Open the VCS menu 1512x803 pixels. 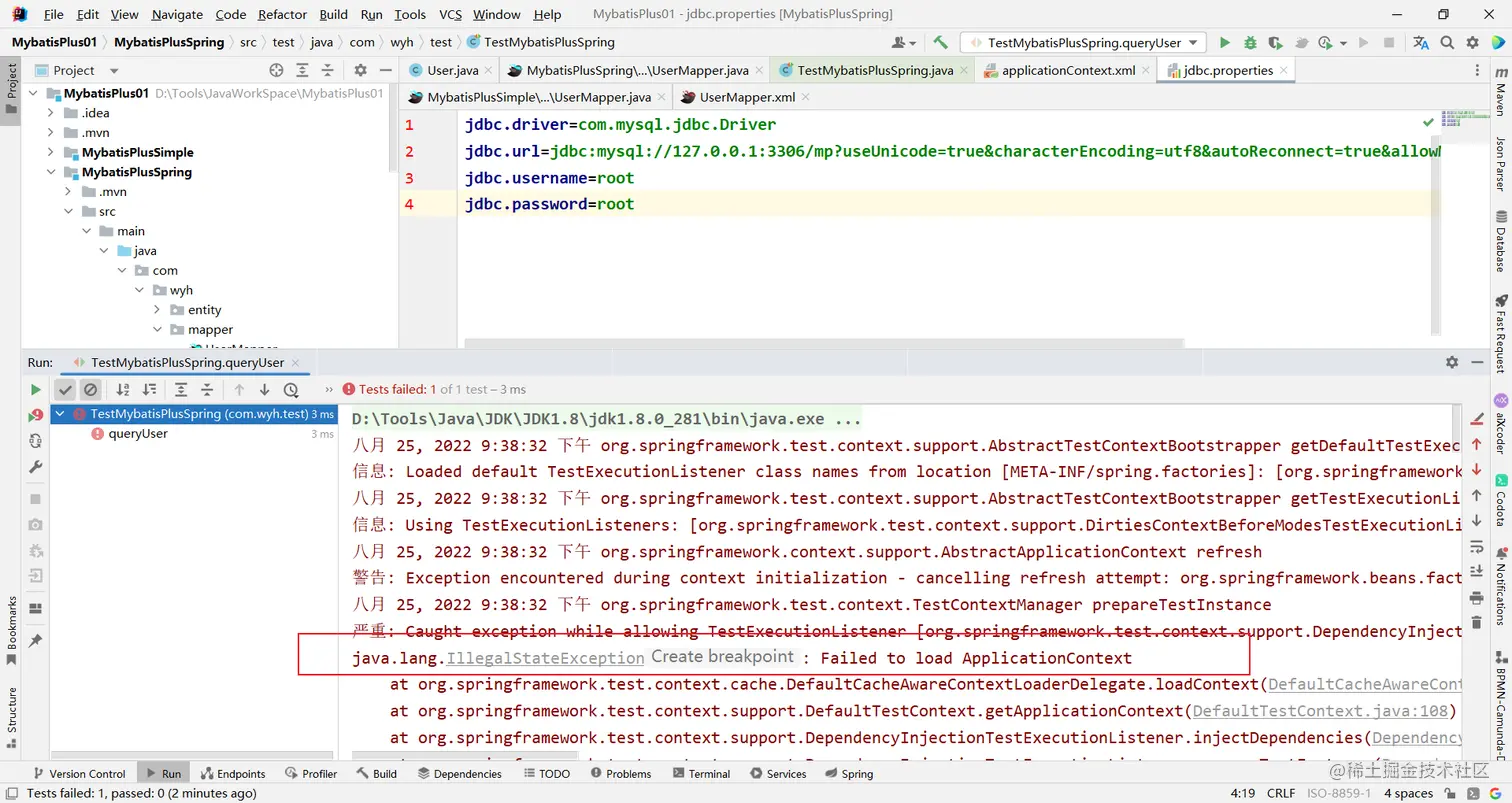450,14
